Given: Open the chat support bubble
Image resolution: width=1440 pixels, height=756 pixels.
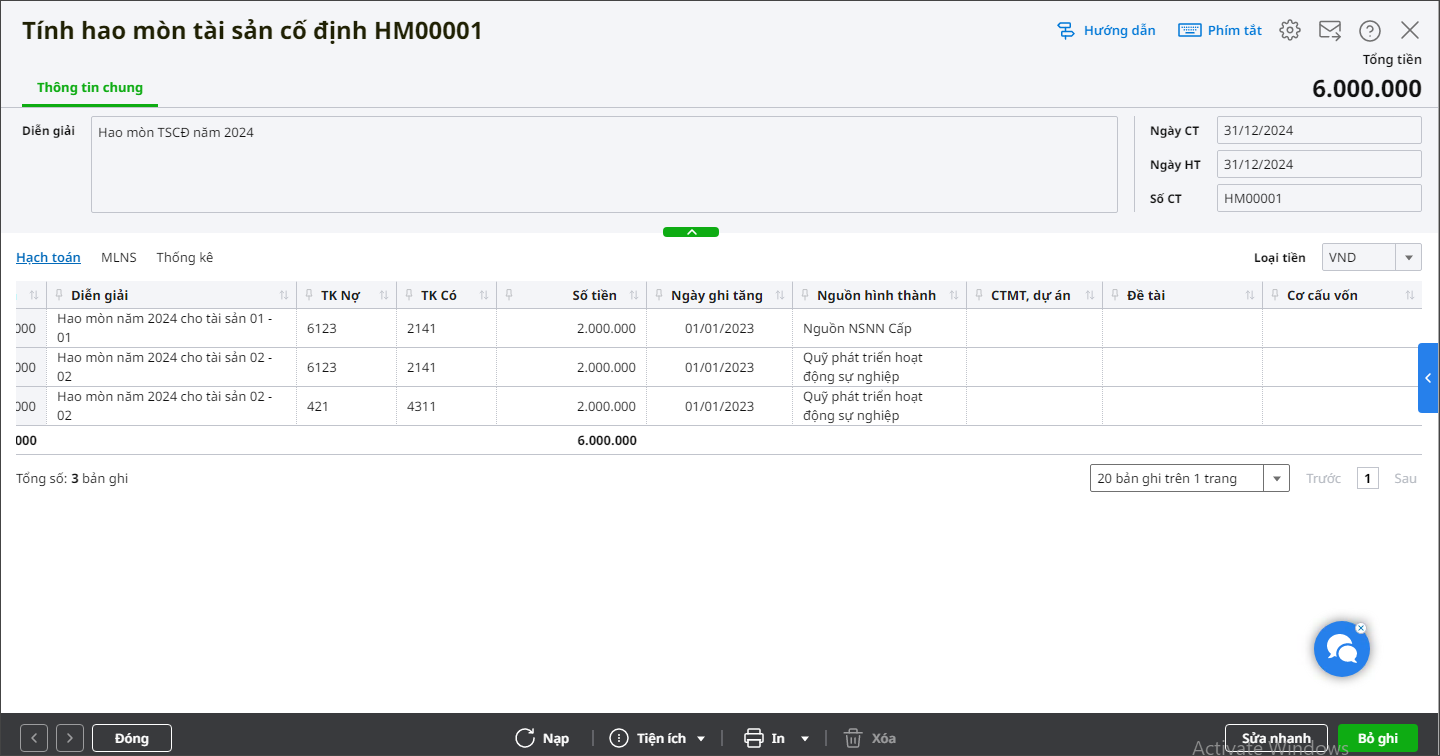Looking at the screenshot, I should pyautogui.click(x=1341, y=649).
